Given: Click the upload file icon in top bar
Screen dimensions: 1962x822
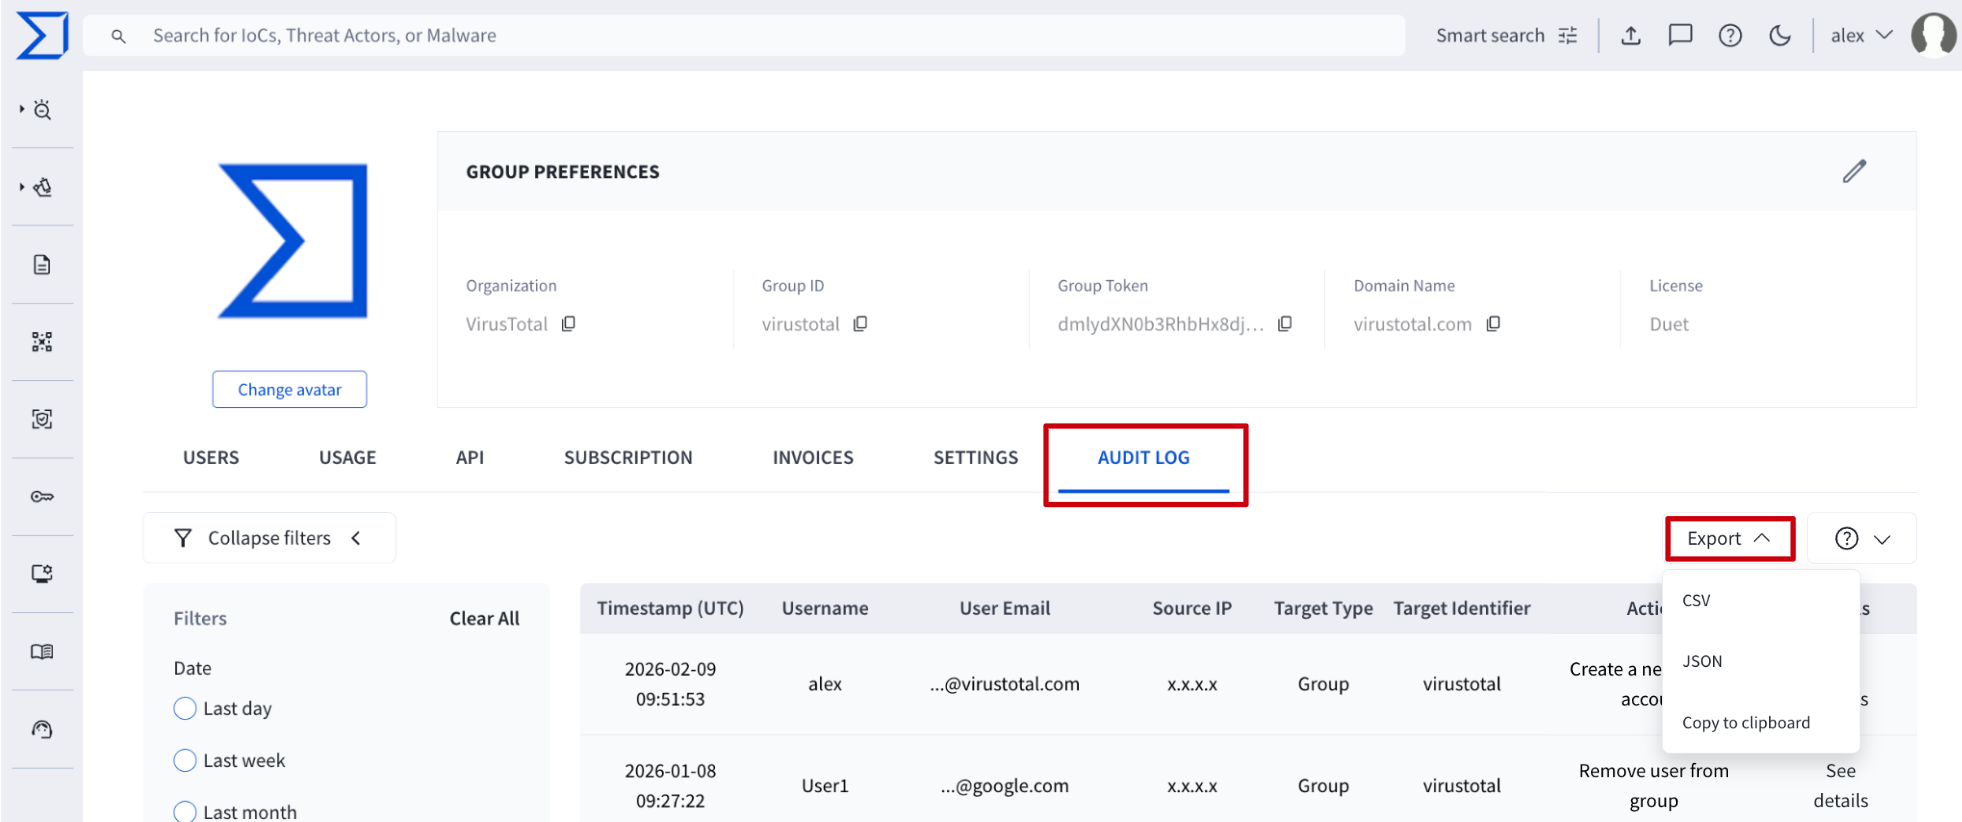Looking at the screenshot, I should pos(1631,36).
